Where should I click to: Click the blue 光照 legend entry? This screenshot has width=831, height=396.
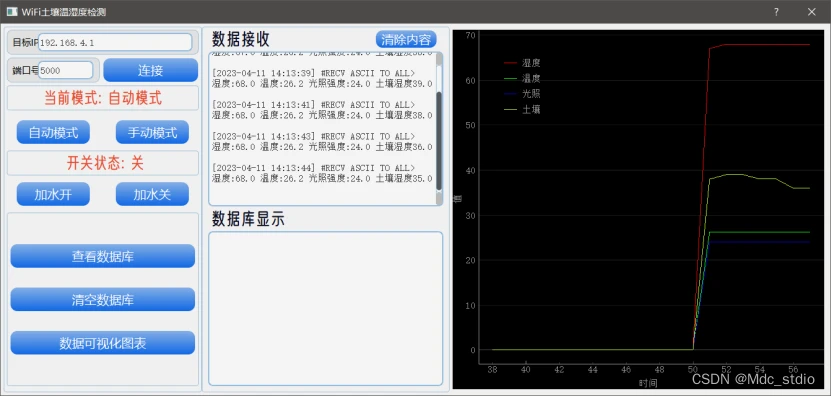pos(522,94)
